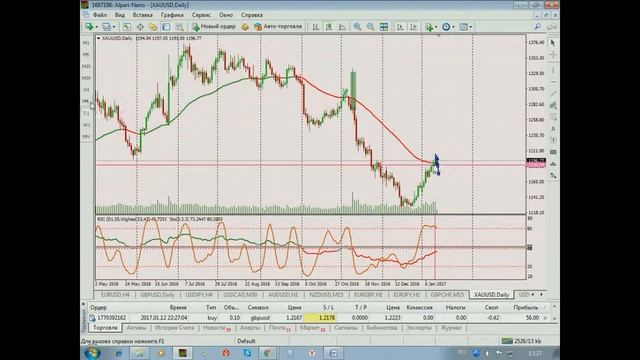This screenshot has height=360, width=640.
Task: Click the Templates toolbar icon
Action: click(x=463, y=27)
